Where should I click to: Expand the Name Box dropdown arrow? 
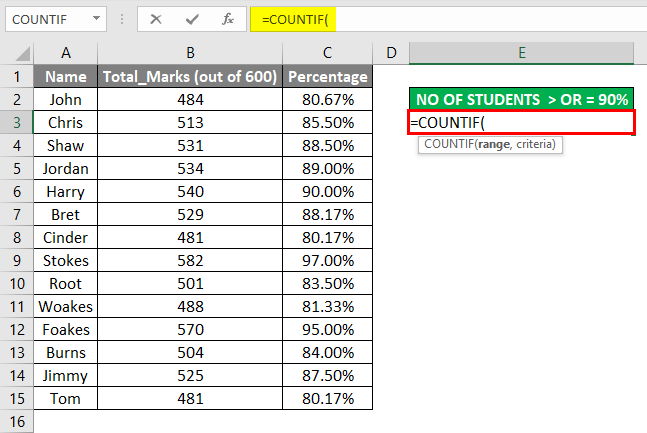point(98,19)
